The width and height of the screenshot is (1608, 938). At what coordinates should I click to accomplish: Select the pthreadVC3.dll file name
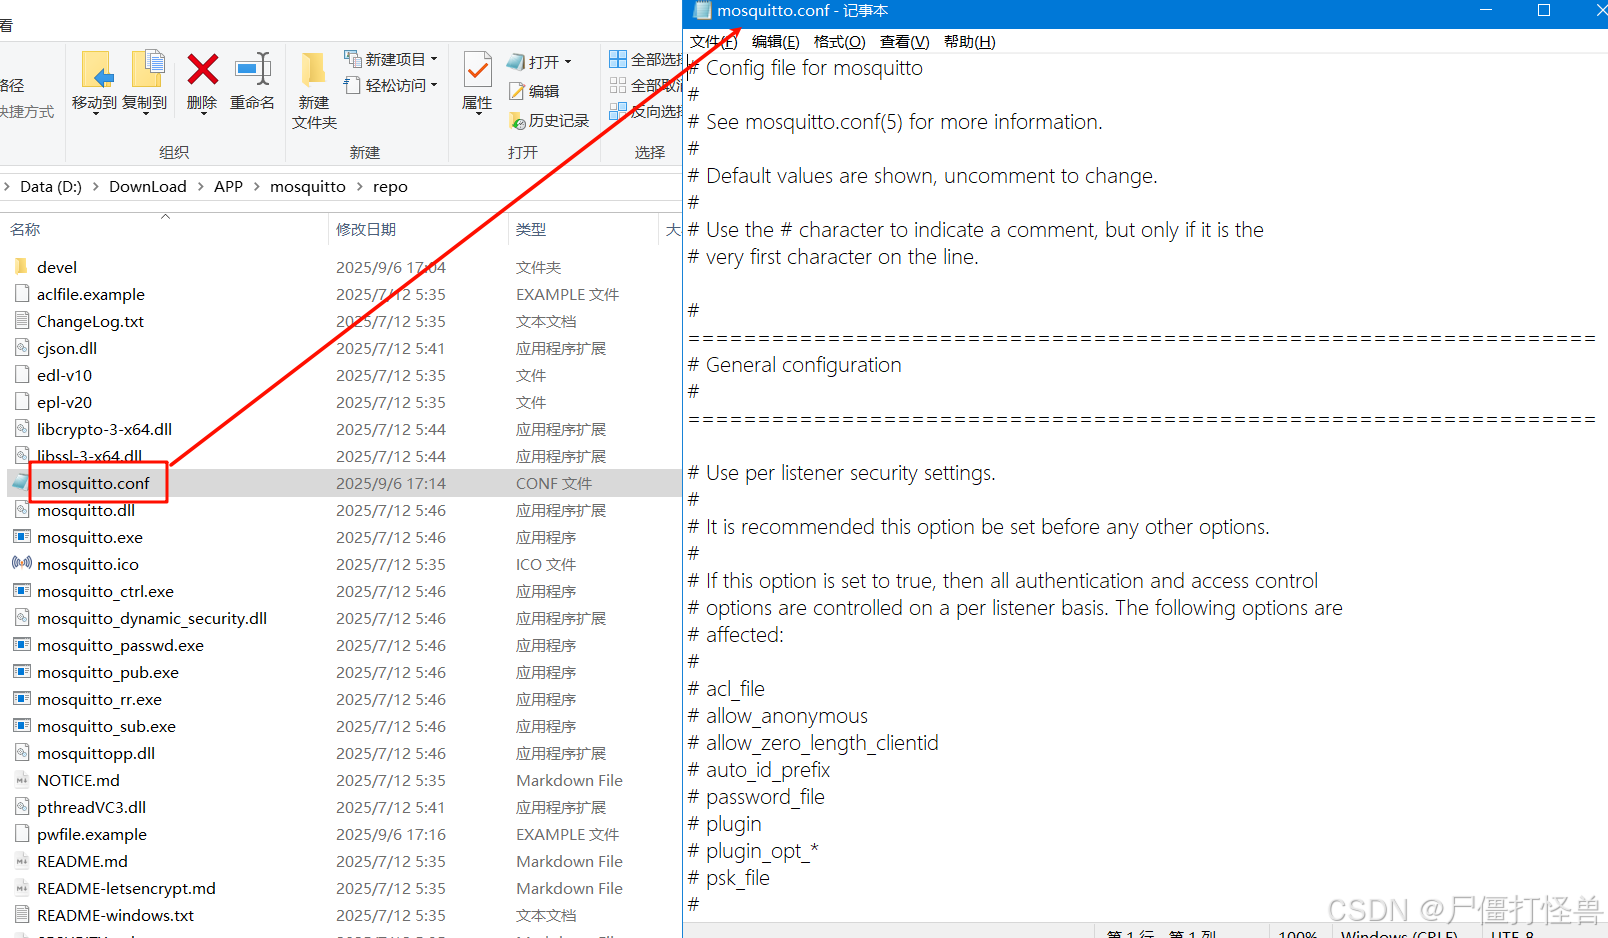[x=91, y=807]
